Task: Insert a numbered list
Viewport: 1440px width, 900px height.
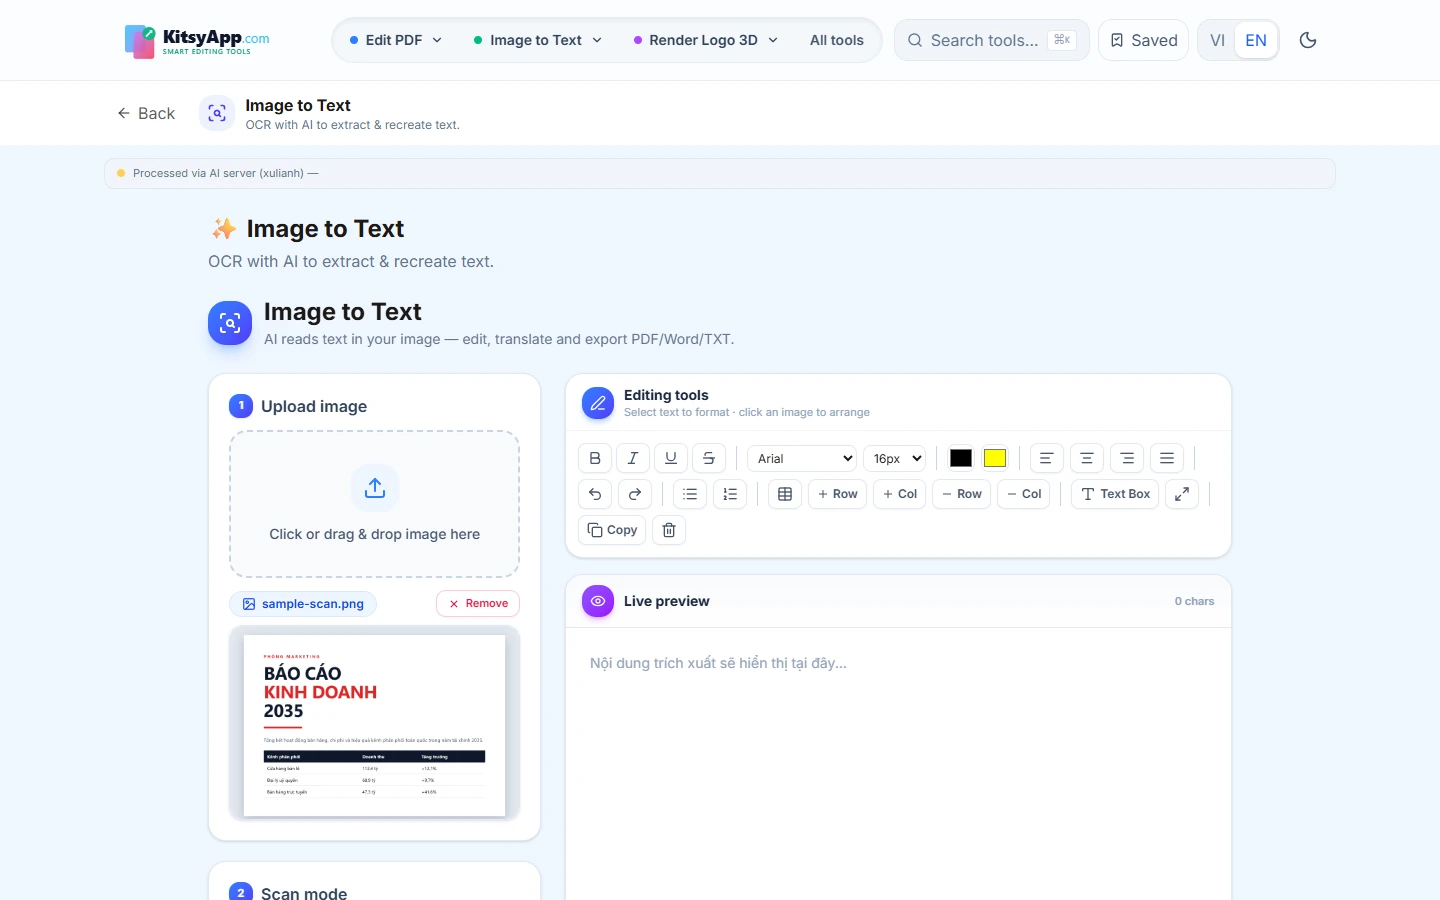Action: 730,494
